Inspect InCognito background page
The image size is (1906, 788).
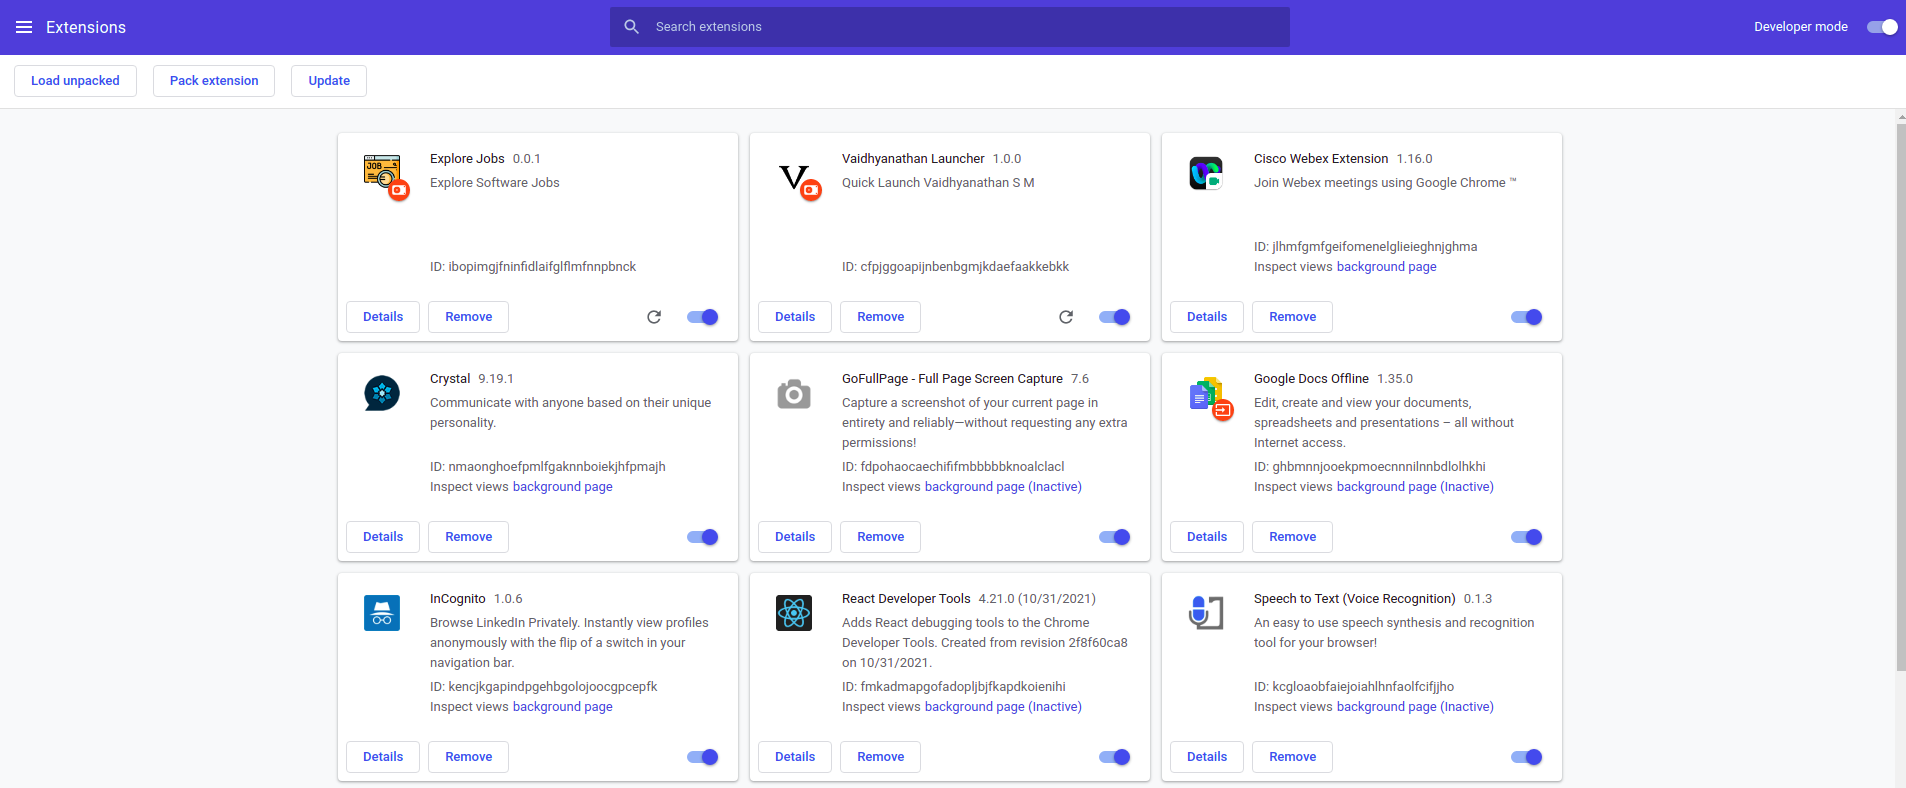click(562, 707)
